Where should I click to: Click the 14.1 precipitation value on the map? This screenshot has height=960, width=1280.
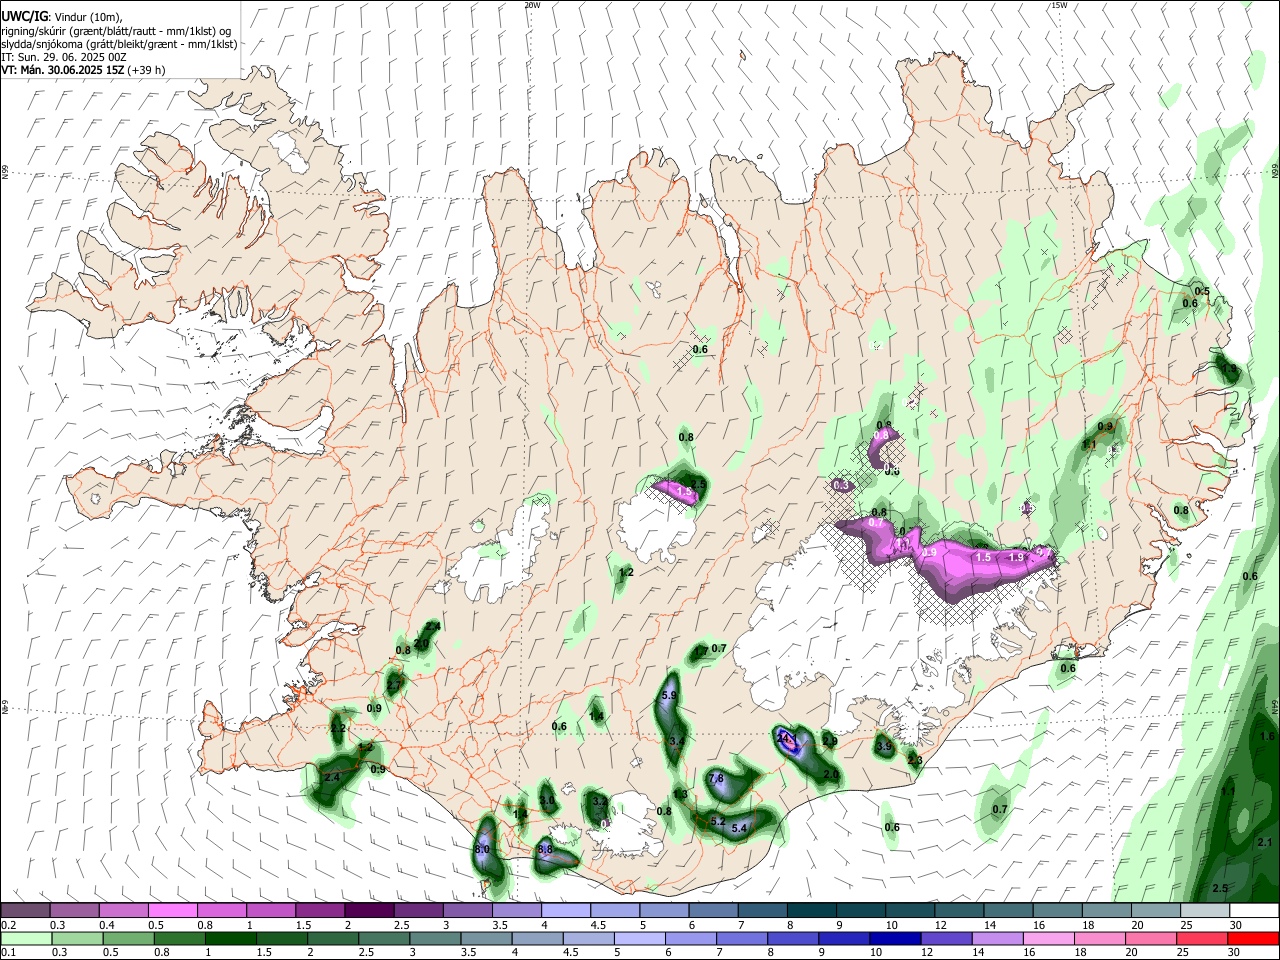[x=786, y=738]
